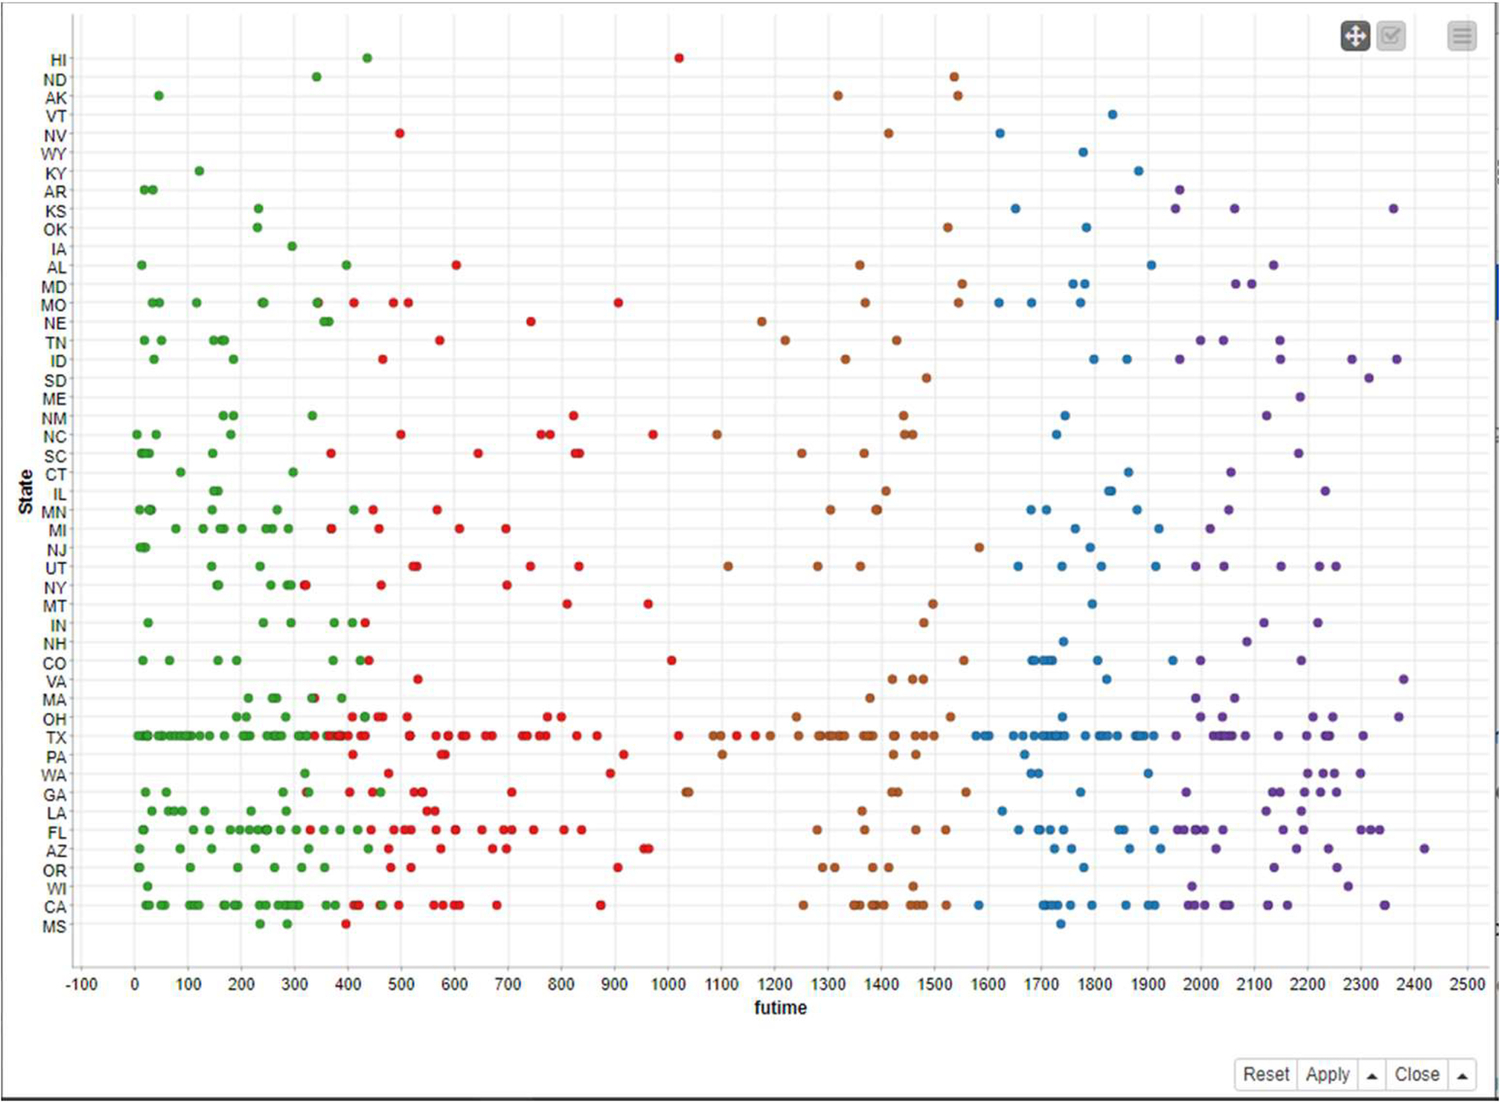Click the 'MO' state axis label
1500x1102 pixels.
pyautogui.click(x=54, y=306)
